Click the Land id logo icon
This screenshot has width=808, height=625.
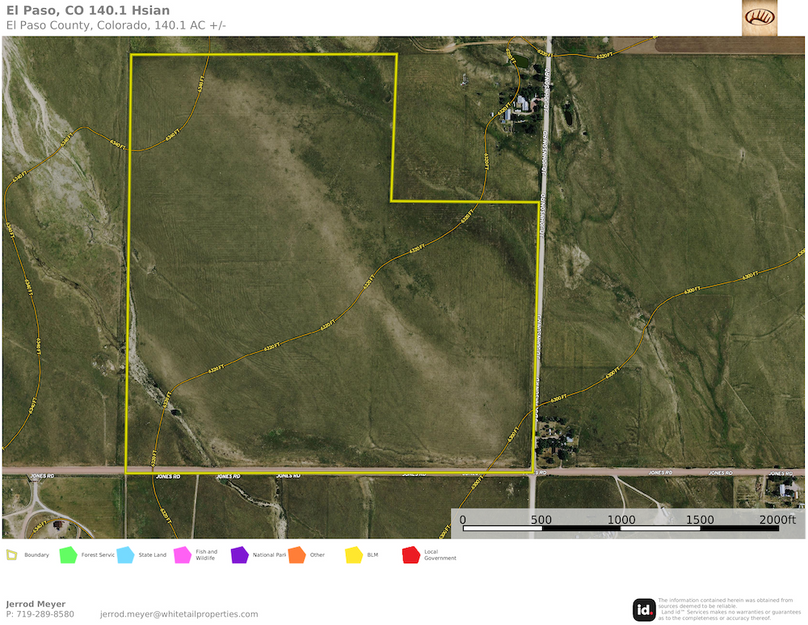click(x=644, y=609)
